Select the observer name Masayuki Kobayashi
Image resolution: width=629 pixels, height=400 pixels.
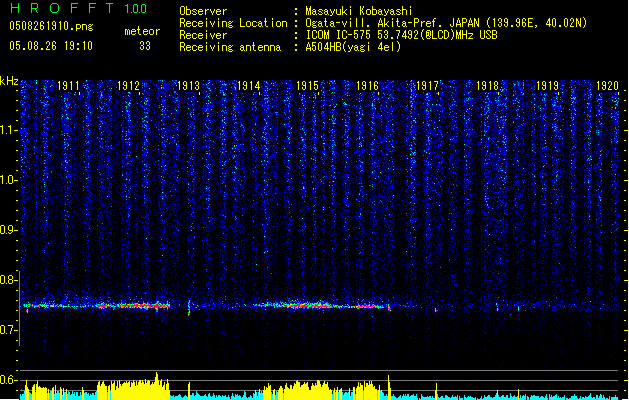(359, 11)
